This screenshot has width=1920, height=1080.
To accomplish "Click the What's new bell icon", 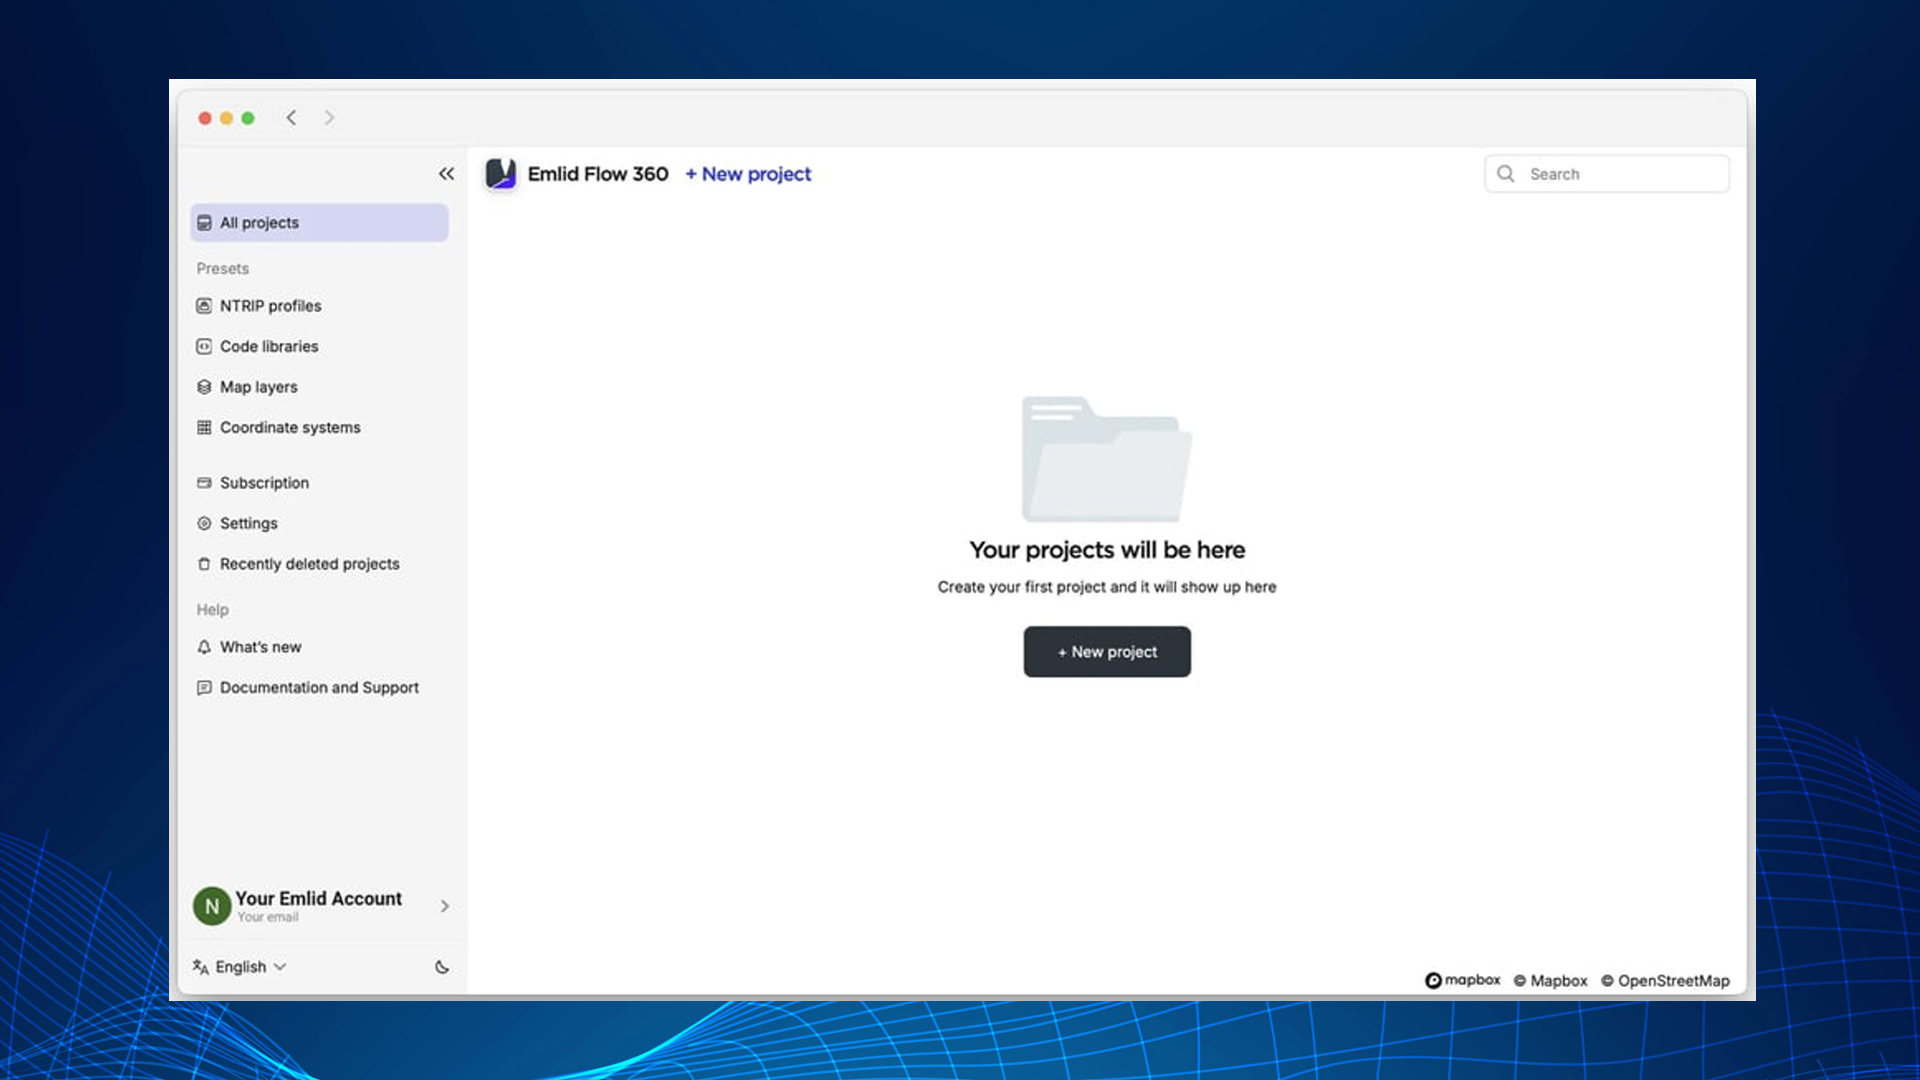I will [x=204, y=647].
